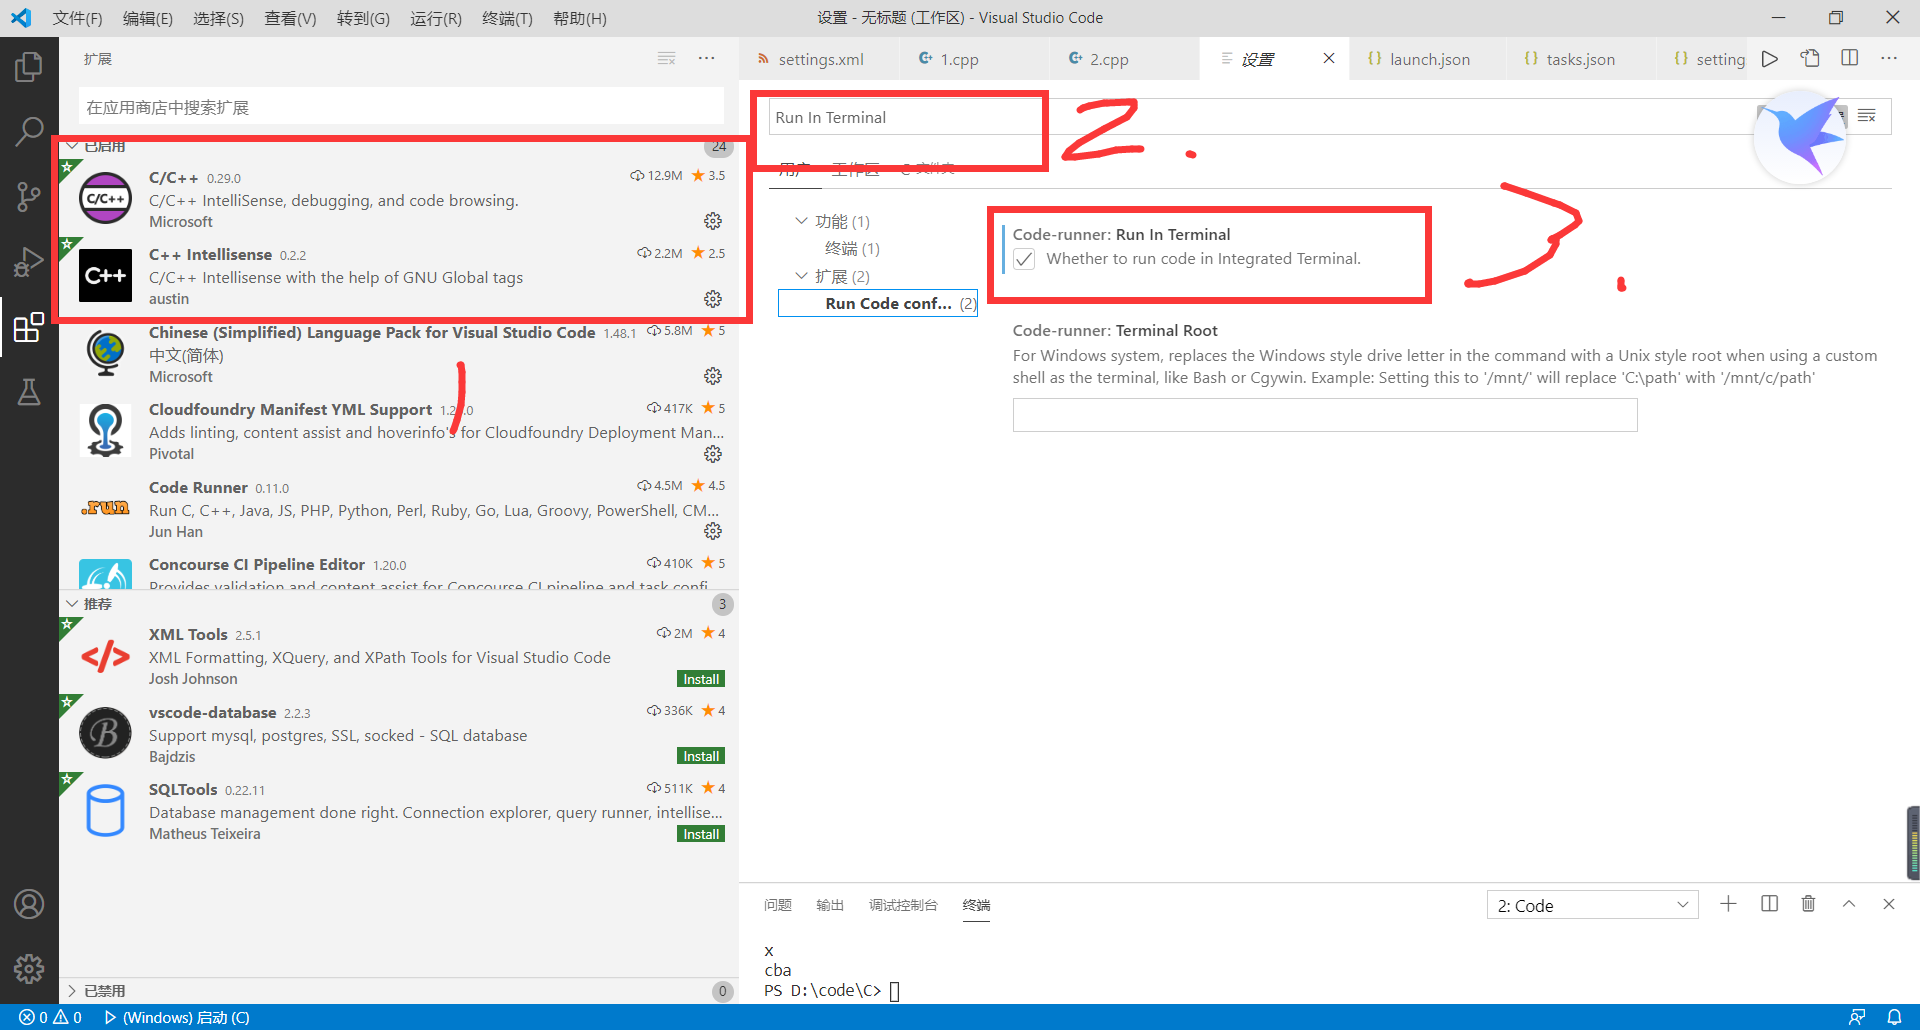
Task: Close the terminal panel
Action: coord(1889,904)
